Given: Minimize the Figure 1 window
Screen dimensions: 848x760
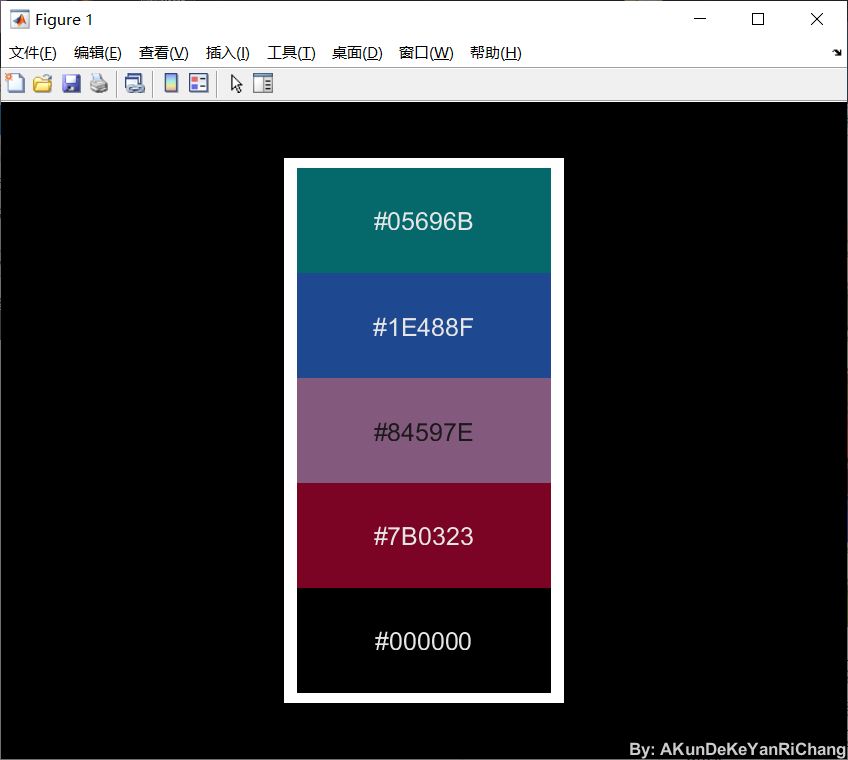Looking at the screenshot, I should (x=700, y=19).
